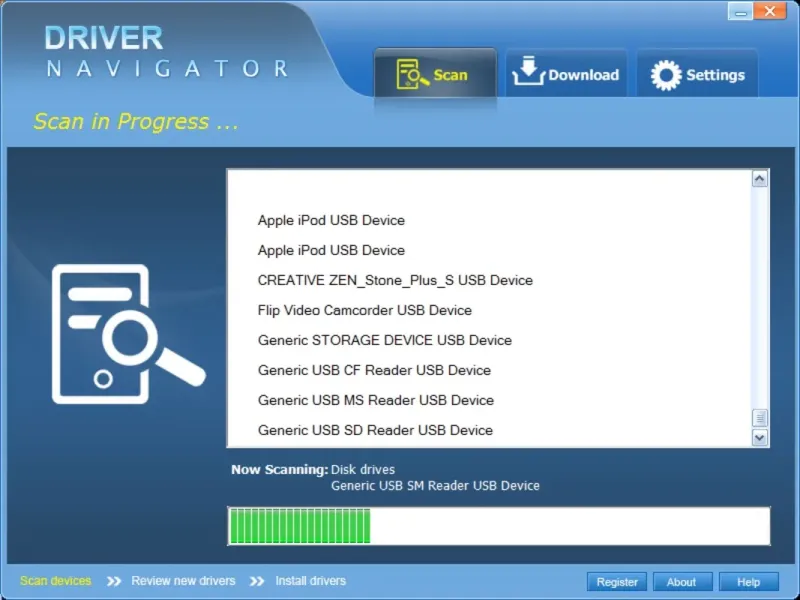Select the Install drivers step
Screen dimensions: 800x600
pyautogui.click(x=311, y=581)
